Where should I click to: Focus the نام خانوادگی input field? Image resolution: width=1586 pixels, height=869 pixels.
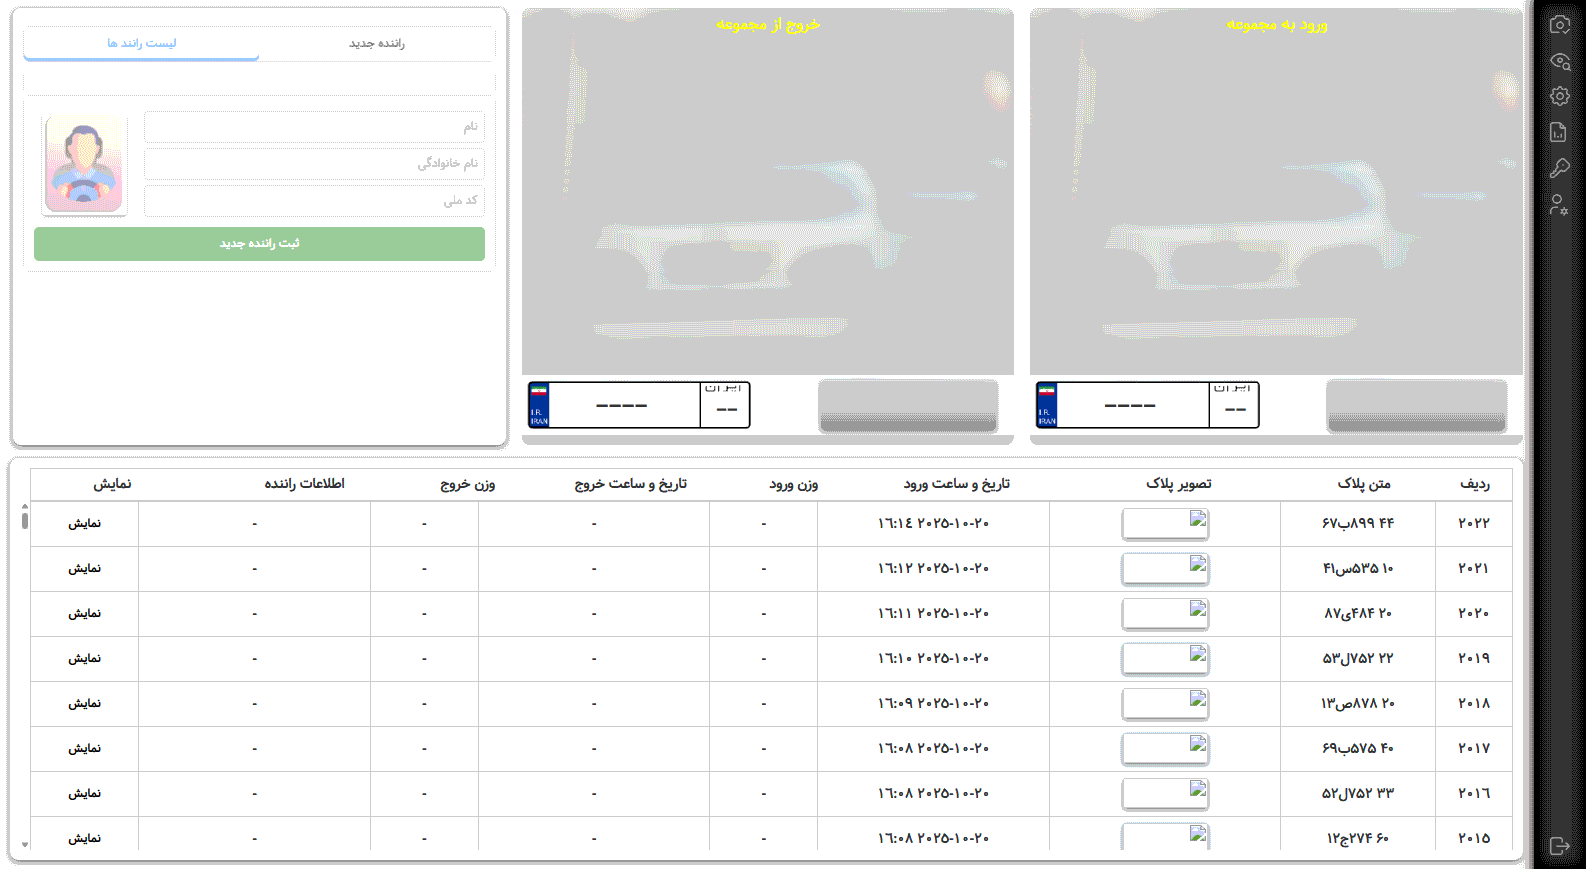[x=314, y=163]
